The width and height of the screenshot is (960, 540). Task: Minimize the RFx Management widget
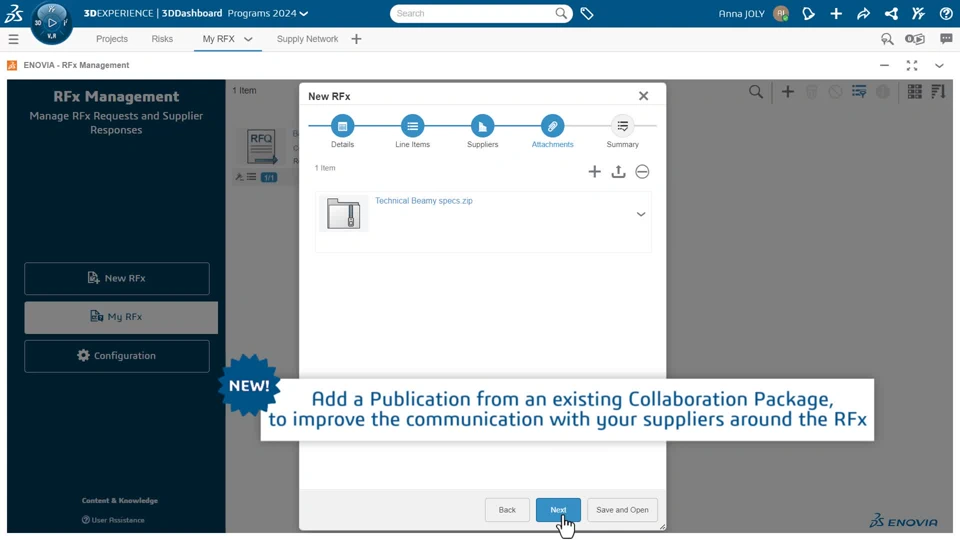tap(885, 66)
